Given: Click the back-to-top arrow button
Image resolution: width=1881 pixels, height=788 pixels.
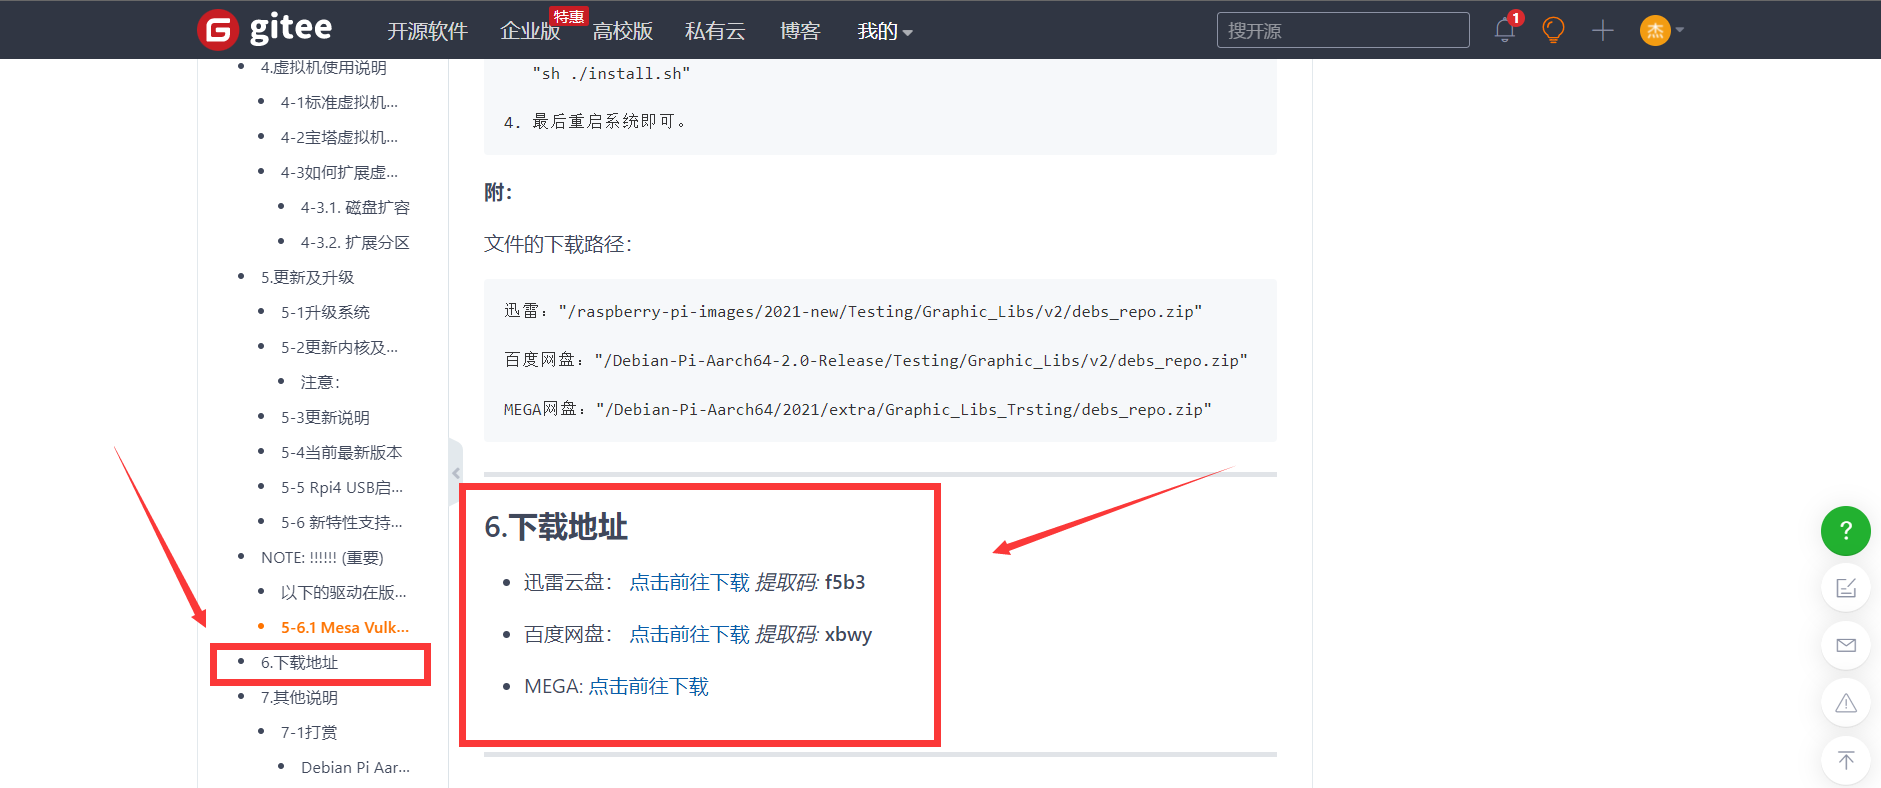Looking at the screenshot, I should point(1846,760).
